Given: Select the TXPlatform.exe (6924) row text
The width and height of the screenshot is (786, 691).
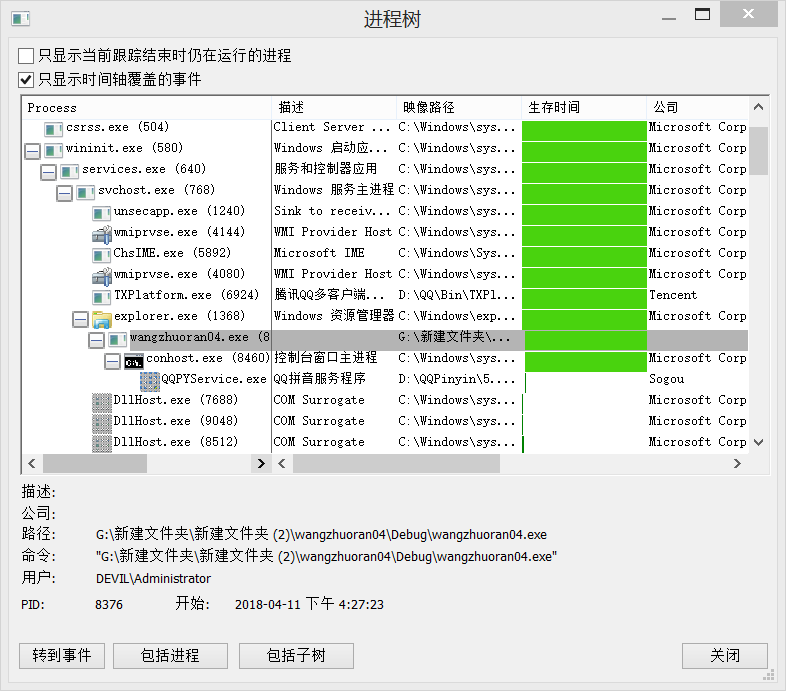Looking at the screenshot, I should (x=186, y=295).
